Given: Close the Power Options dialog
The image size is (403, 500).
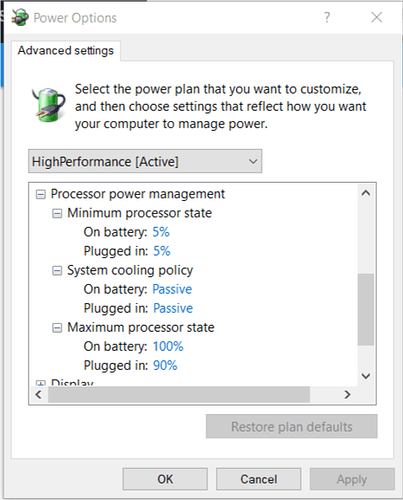Looking at the screenshot, I should coord(377,17).
